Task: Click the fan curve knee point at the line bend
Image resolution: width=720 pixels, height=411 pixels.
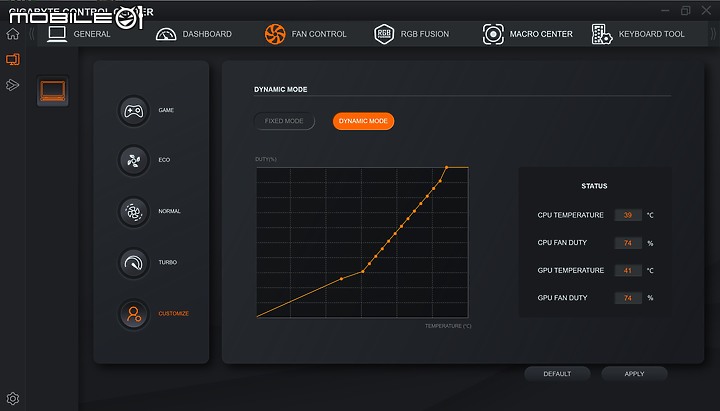Action: 363,271
